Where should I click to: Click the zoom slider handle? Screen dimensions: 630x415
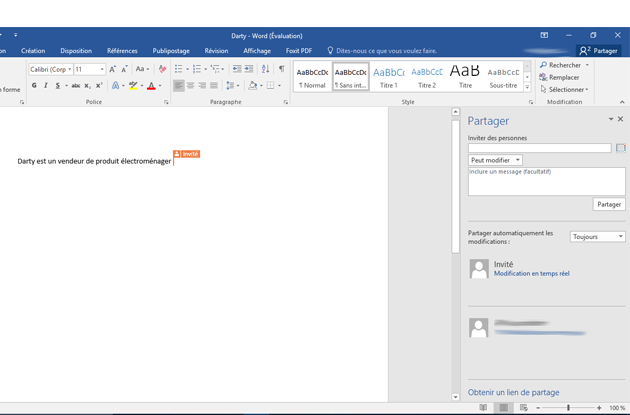568,407
